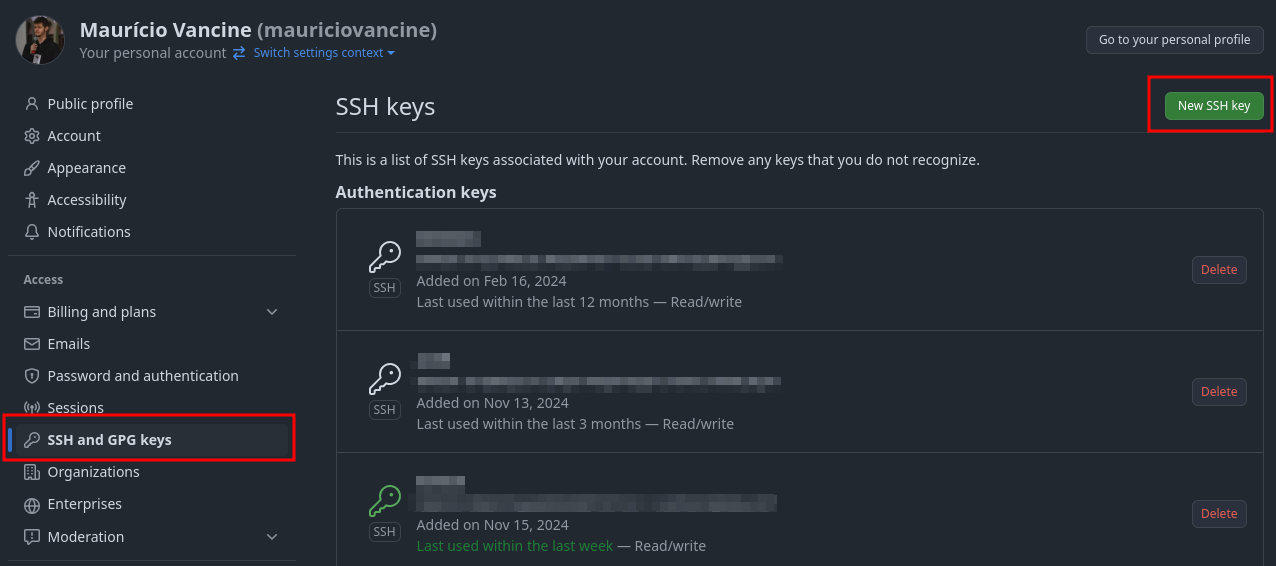
Task: Expand the Moderation section chevron
Action: coord(272,537)
